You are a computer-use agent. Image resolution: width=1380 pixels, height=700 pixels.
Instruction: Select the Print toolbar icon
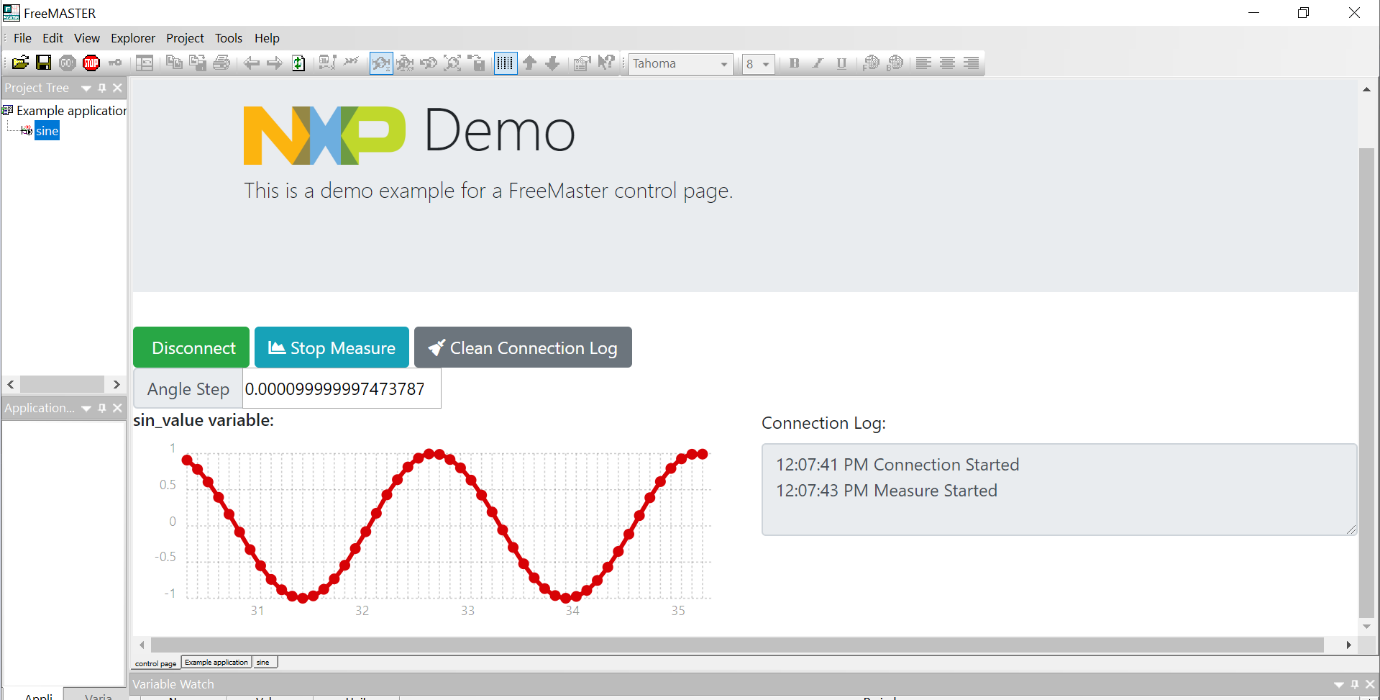(219, 62)
